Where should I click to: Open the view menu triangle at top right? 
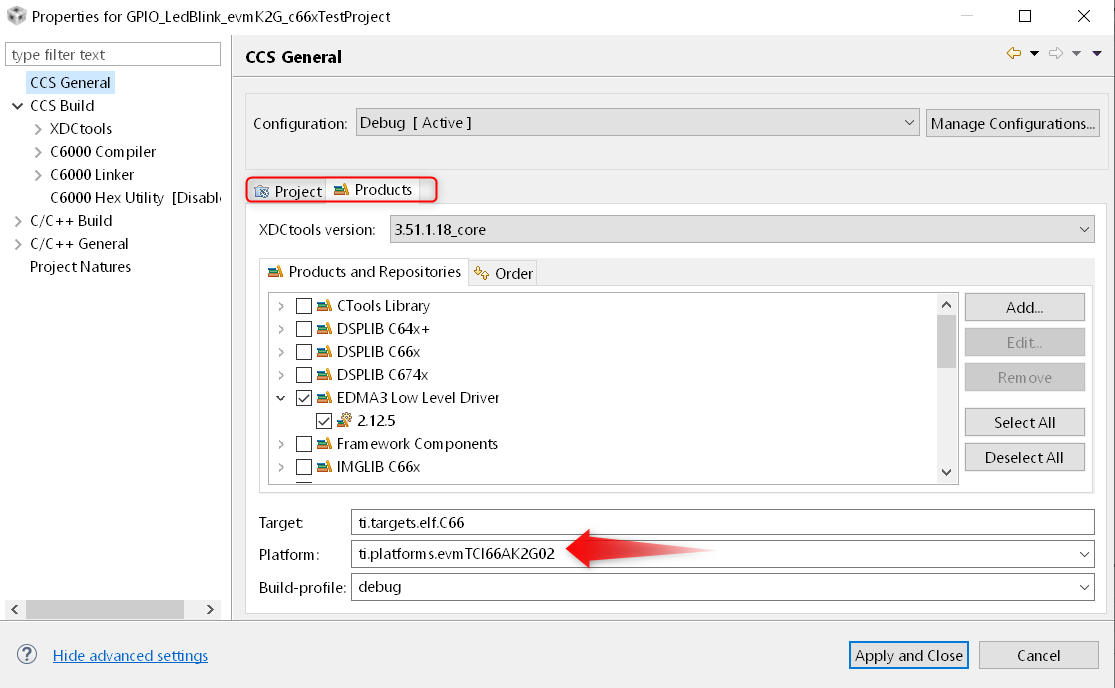coord(1097,54)
